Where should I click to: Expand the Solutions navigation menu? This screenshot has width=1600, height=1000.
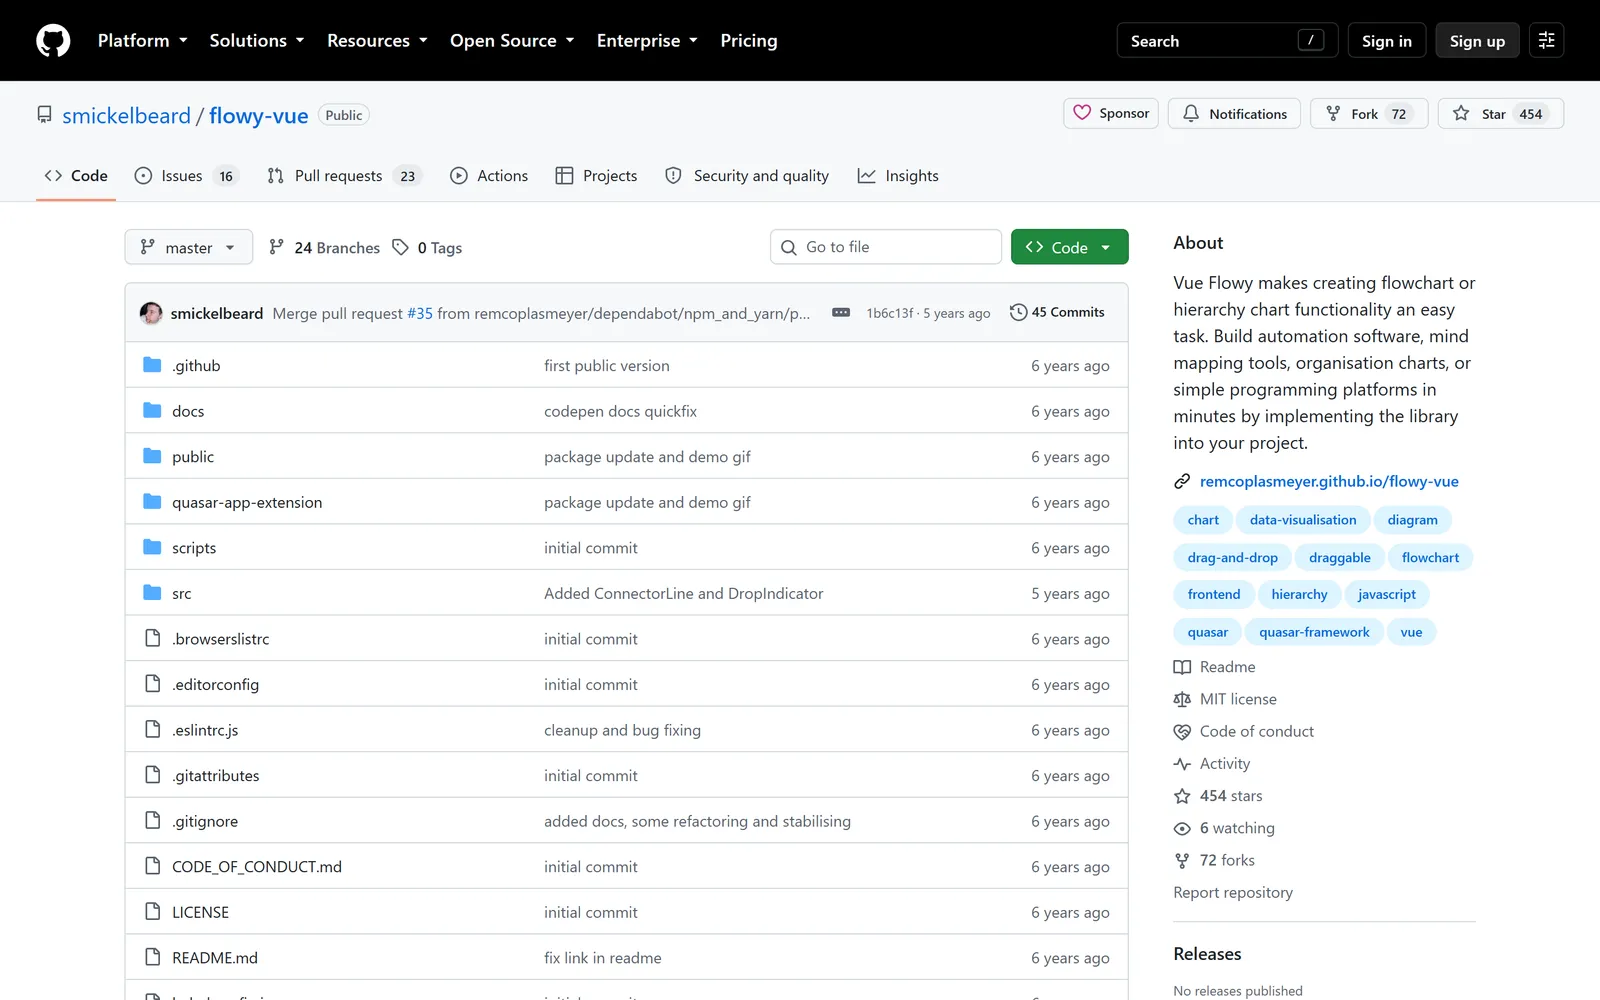pos(257,41)
